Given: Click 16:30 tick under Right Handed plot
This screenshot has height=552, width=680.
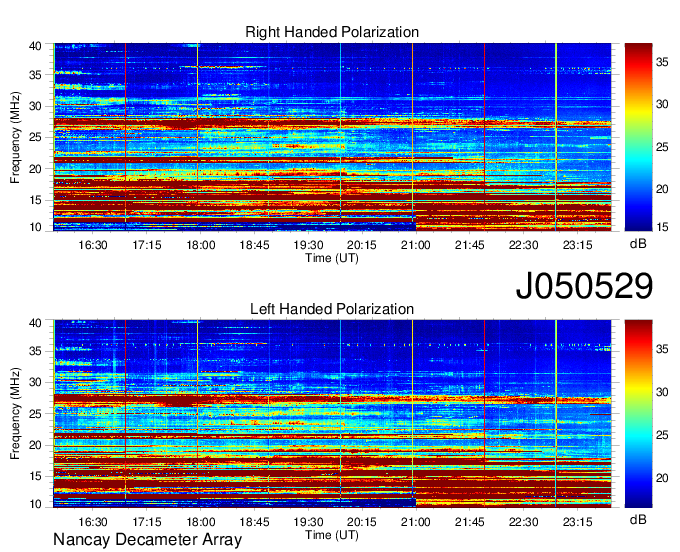Looking at the screenshot, I should [x=93, y=245].
